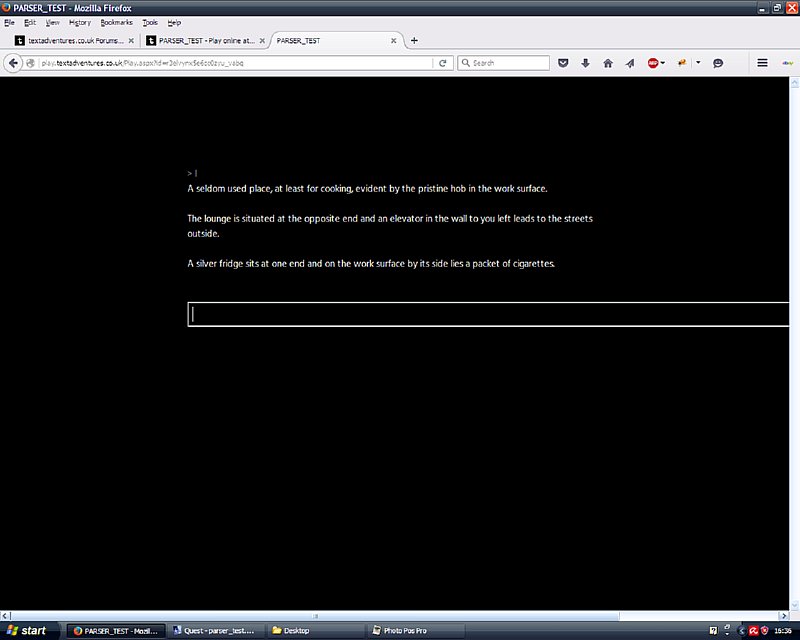Click the eBay toolbar icon
The height and width of the screenshot is (640, 800).
point(787,62)
